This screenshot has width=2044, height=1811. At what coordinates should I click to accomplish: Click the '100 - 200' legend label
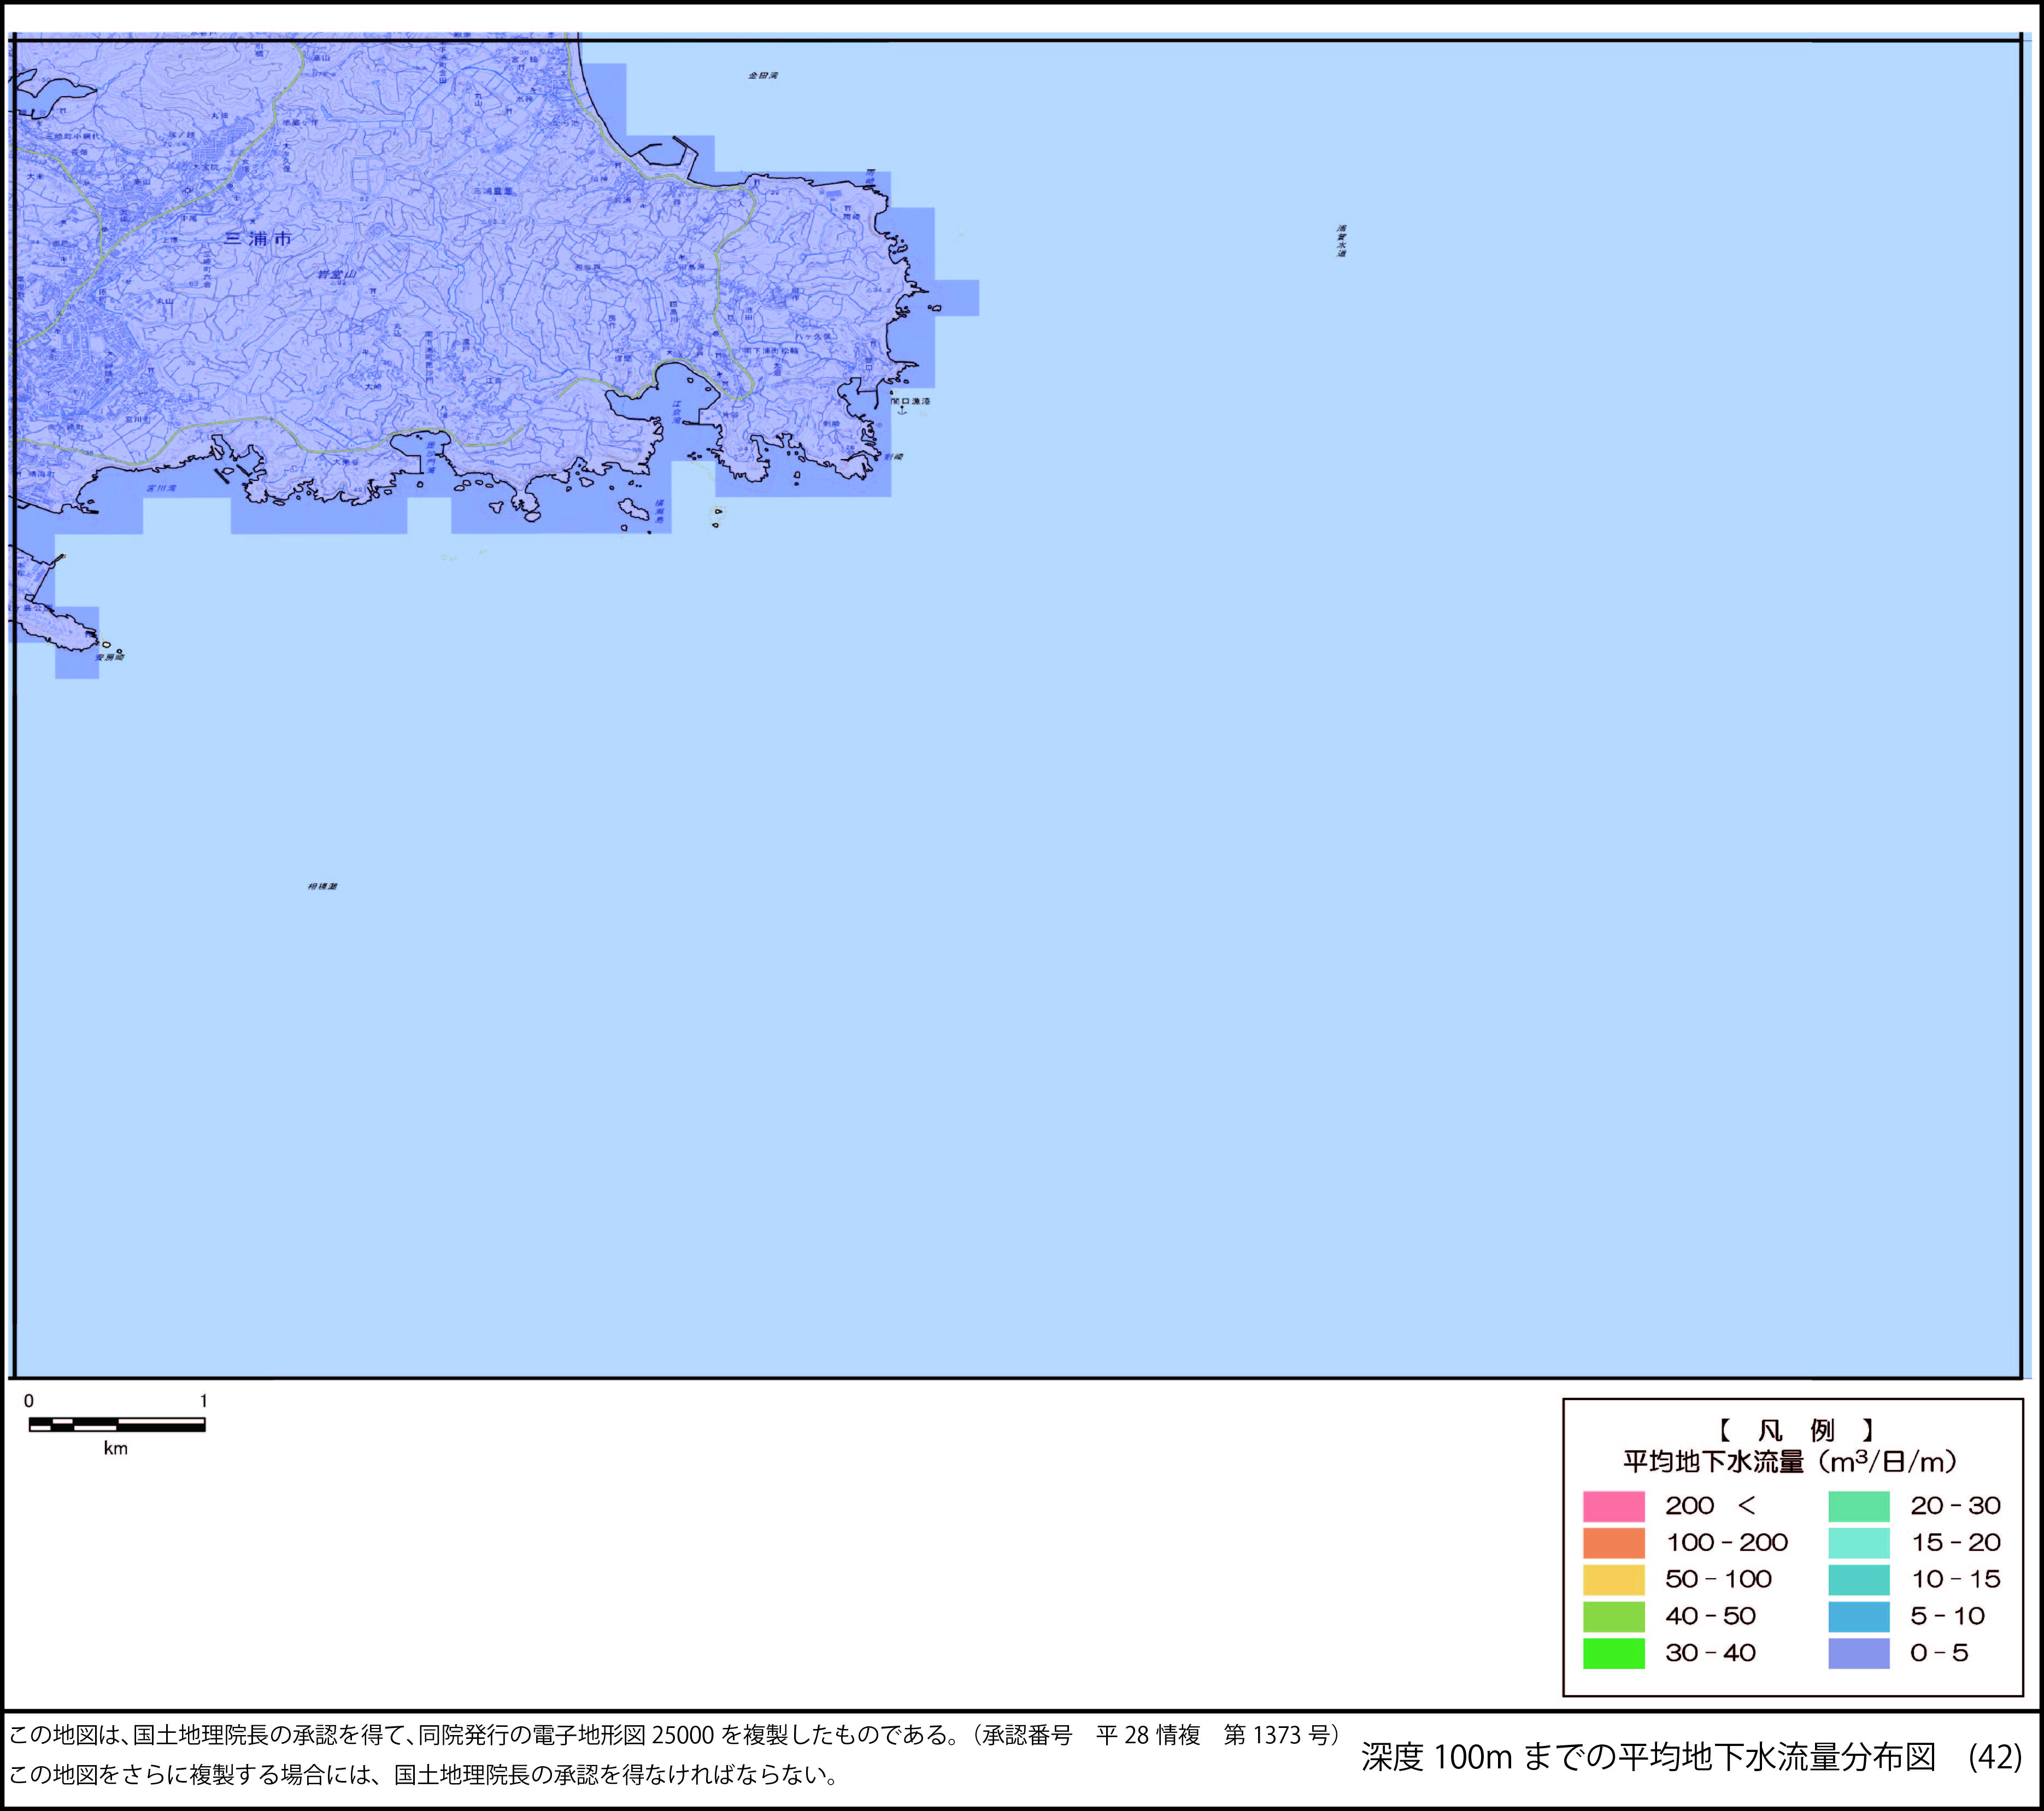1727,1543
